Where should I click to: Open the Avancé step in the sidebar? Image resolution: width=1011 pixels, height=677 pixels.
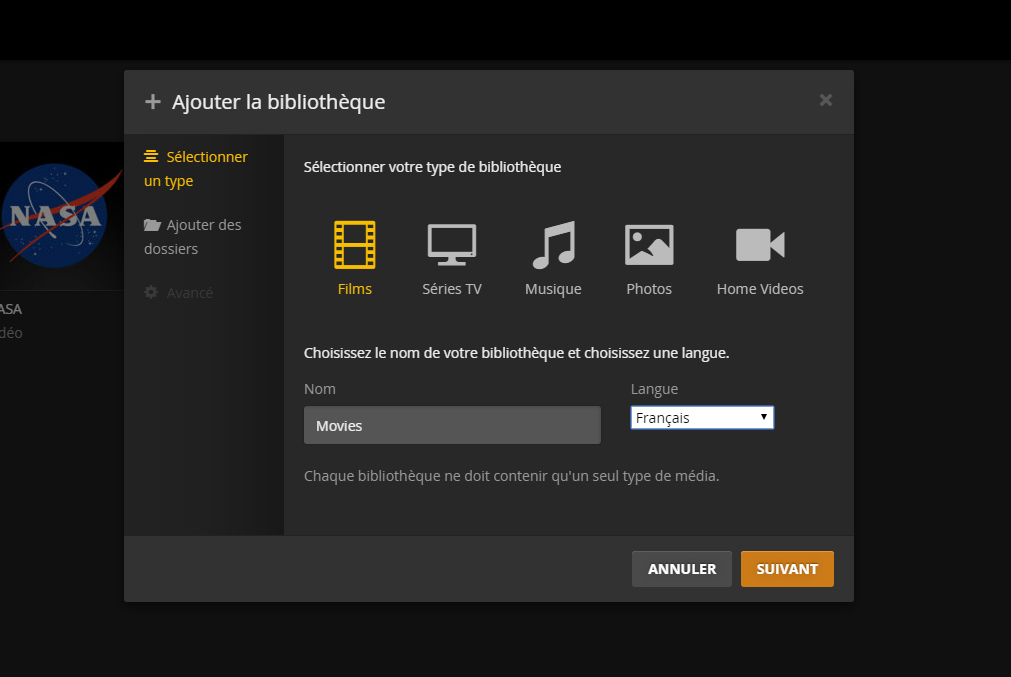coord(189,293)
